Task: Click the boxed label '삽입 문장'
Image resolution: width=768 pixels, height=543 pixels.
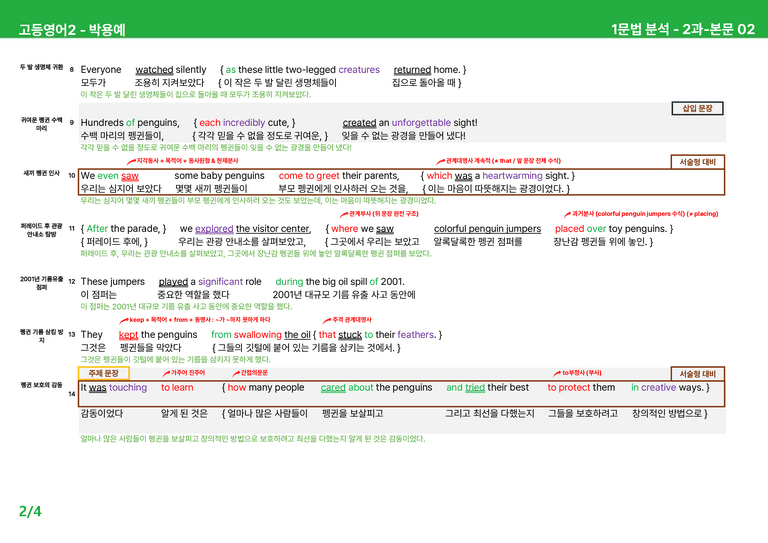Action: [697, 108]
